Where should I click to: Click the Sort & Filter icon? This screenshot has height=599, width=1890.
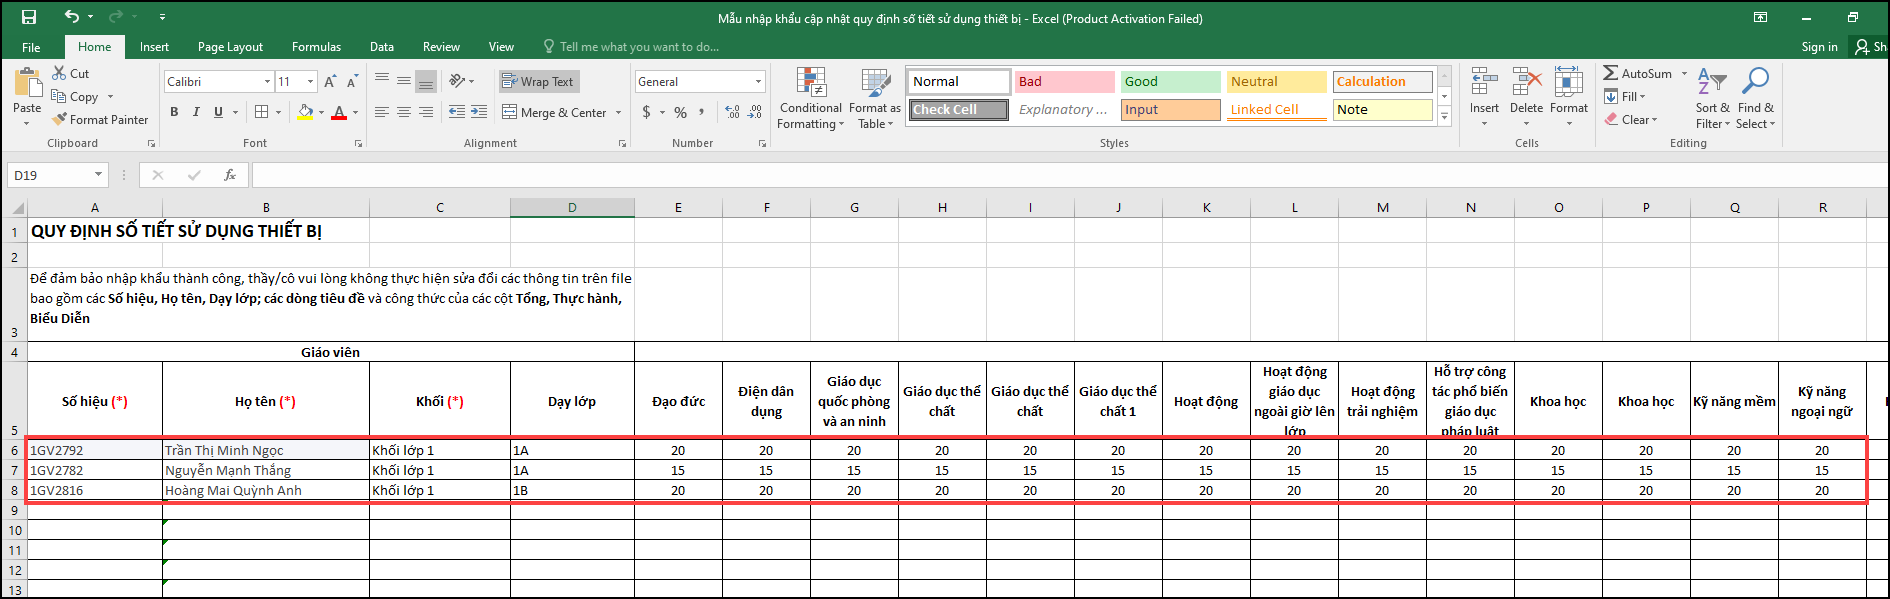[1711, 82]
